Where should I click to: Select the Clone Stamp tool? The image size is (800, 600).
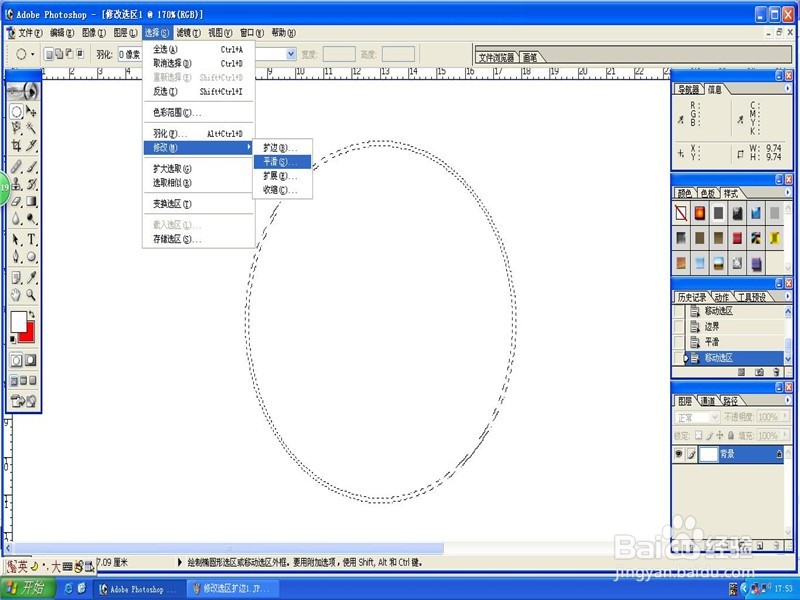(x=16, y=184)
